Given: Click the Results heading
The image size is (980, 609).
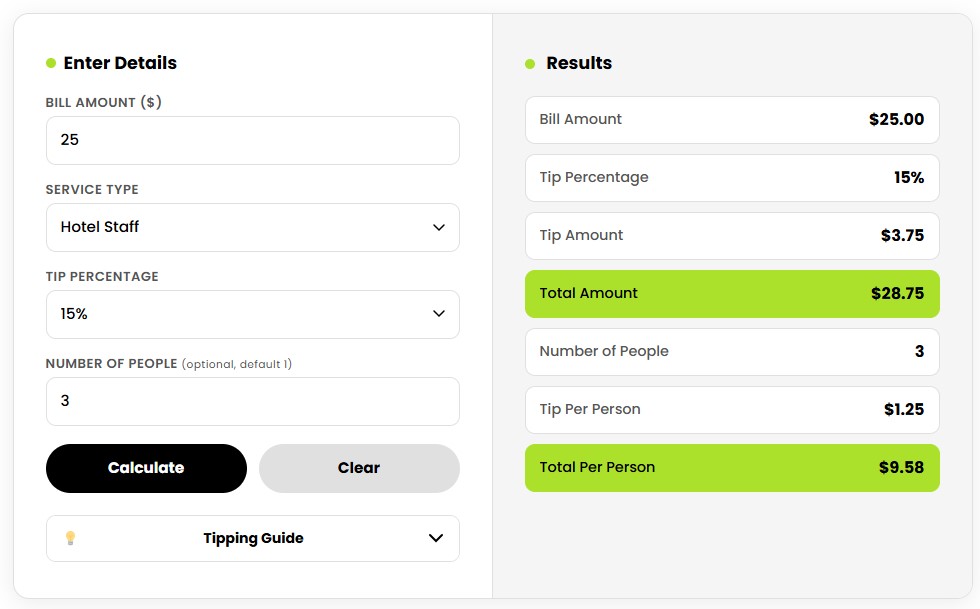Looking at the screenshot, I should point(579,63).
